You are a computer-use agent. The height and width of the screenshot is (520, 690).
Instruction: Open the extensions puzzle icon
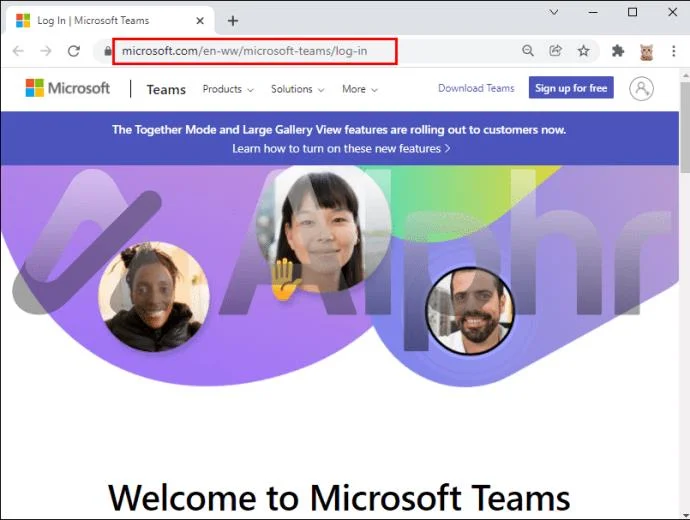(618, 51)
